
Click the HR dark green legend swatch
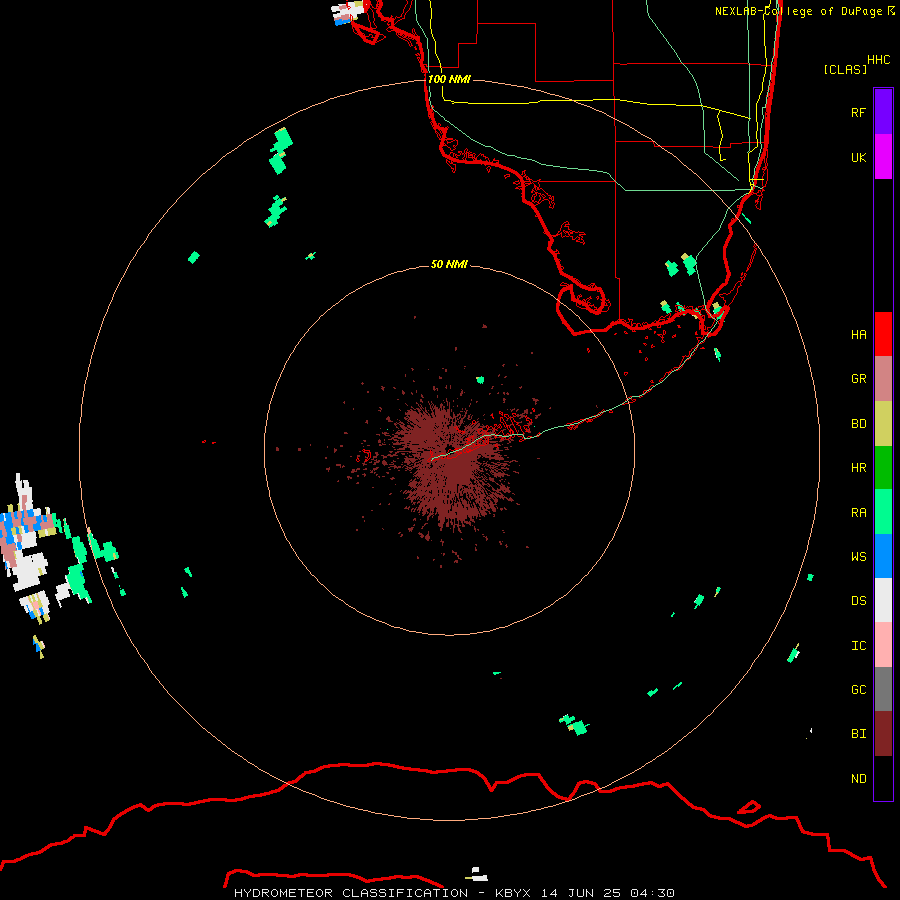883,468
